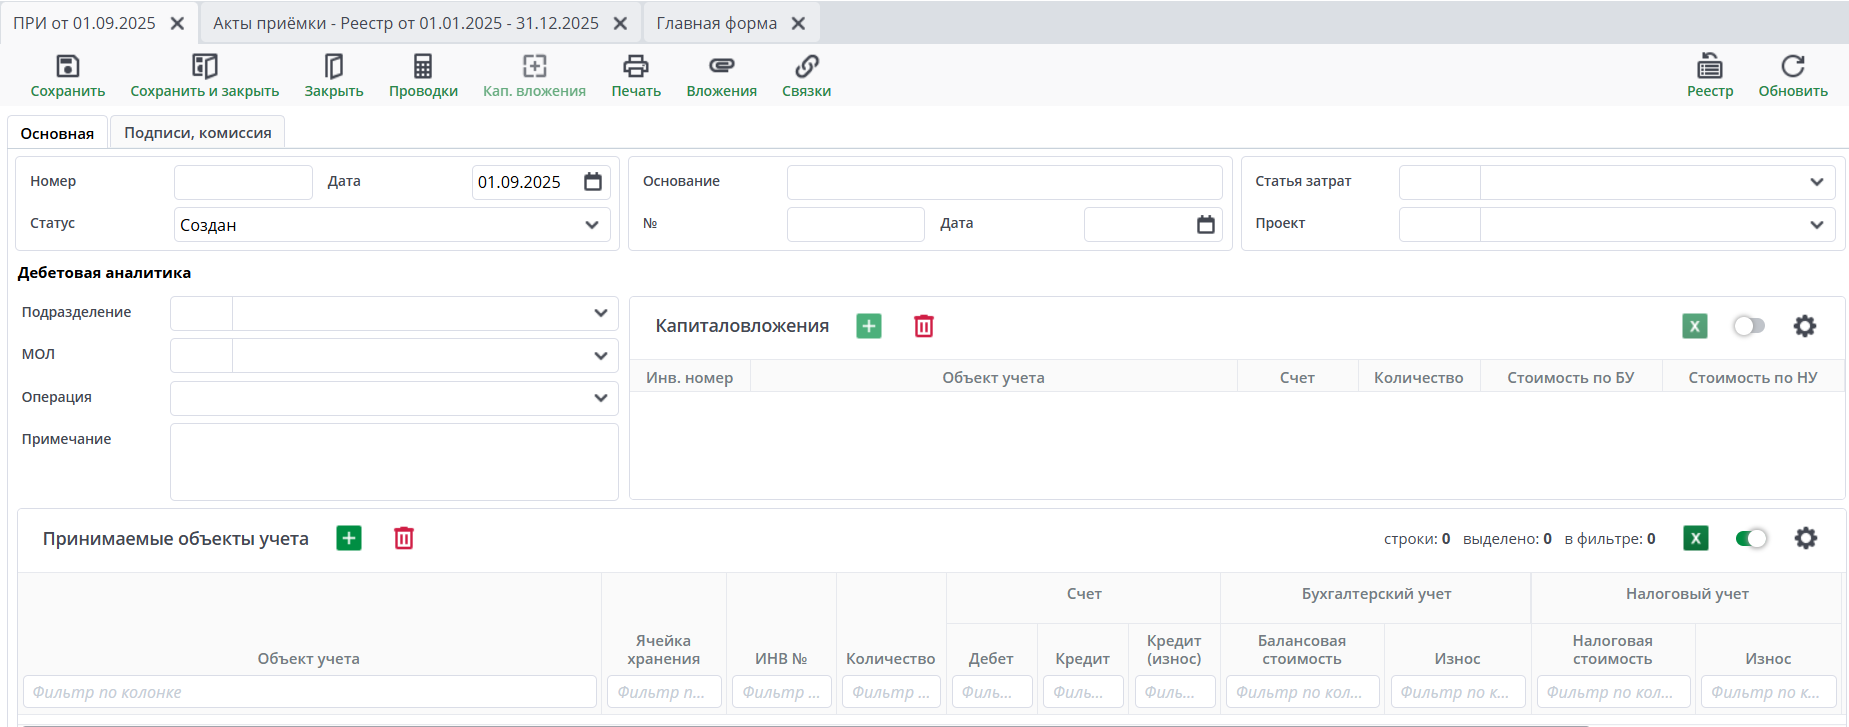Open Вложения paperclip attachments icon
The height and width of the screenshot is (727, 1849).
click(721, 67)
